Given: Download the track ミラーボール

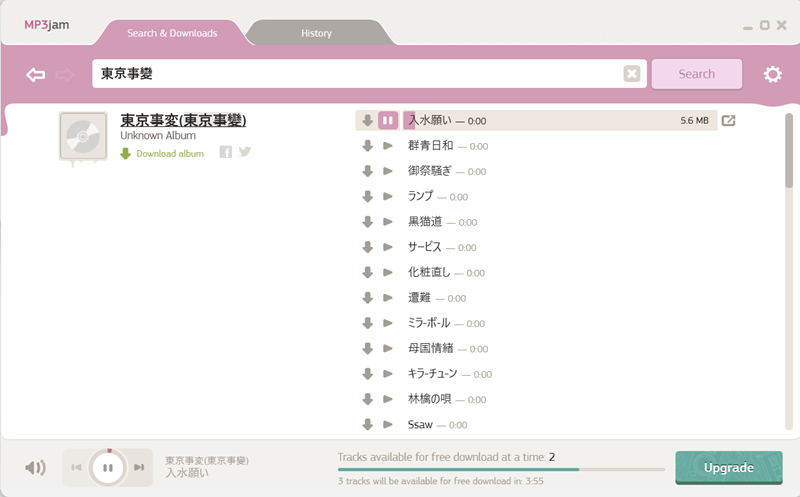Looking at the screenshot, I should click(367, 324).
